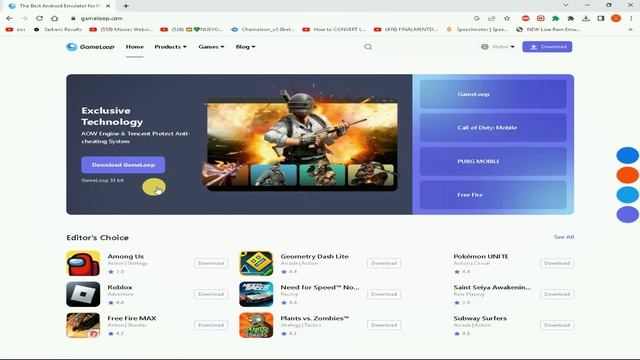Download Geometry Dash Lite
640x360 pixels.
coord(384,263)
